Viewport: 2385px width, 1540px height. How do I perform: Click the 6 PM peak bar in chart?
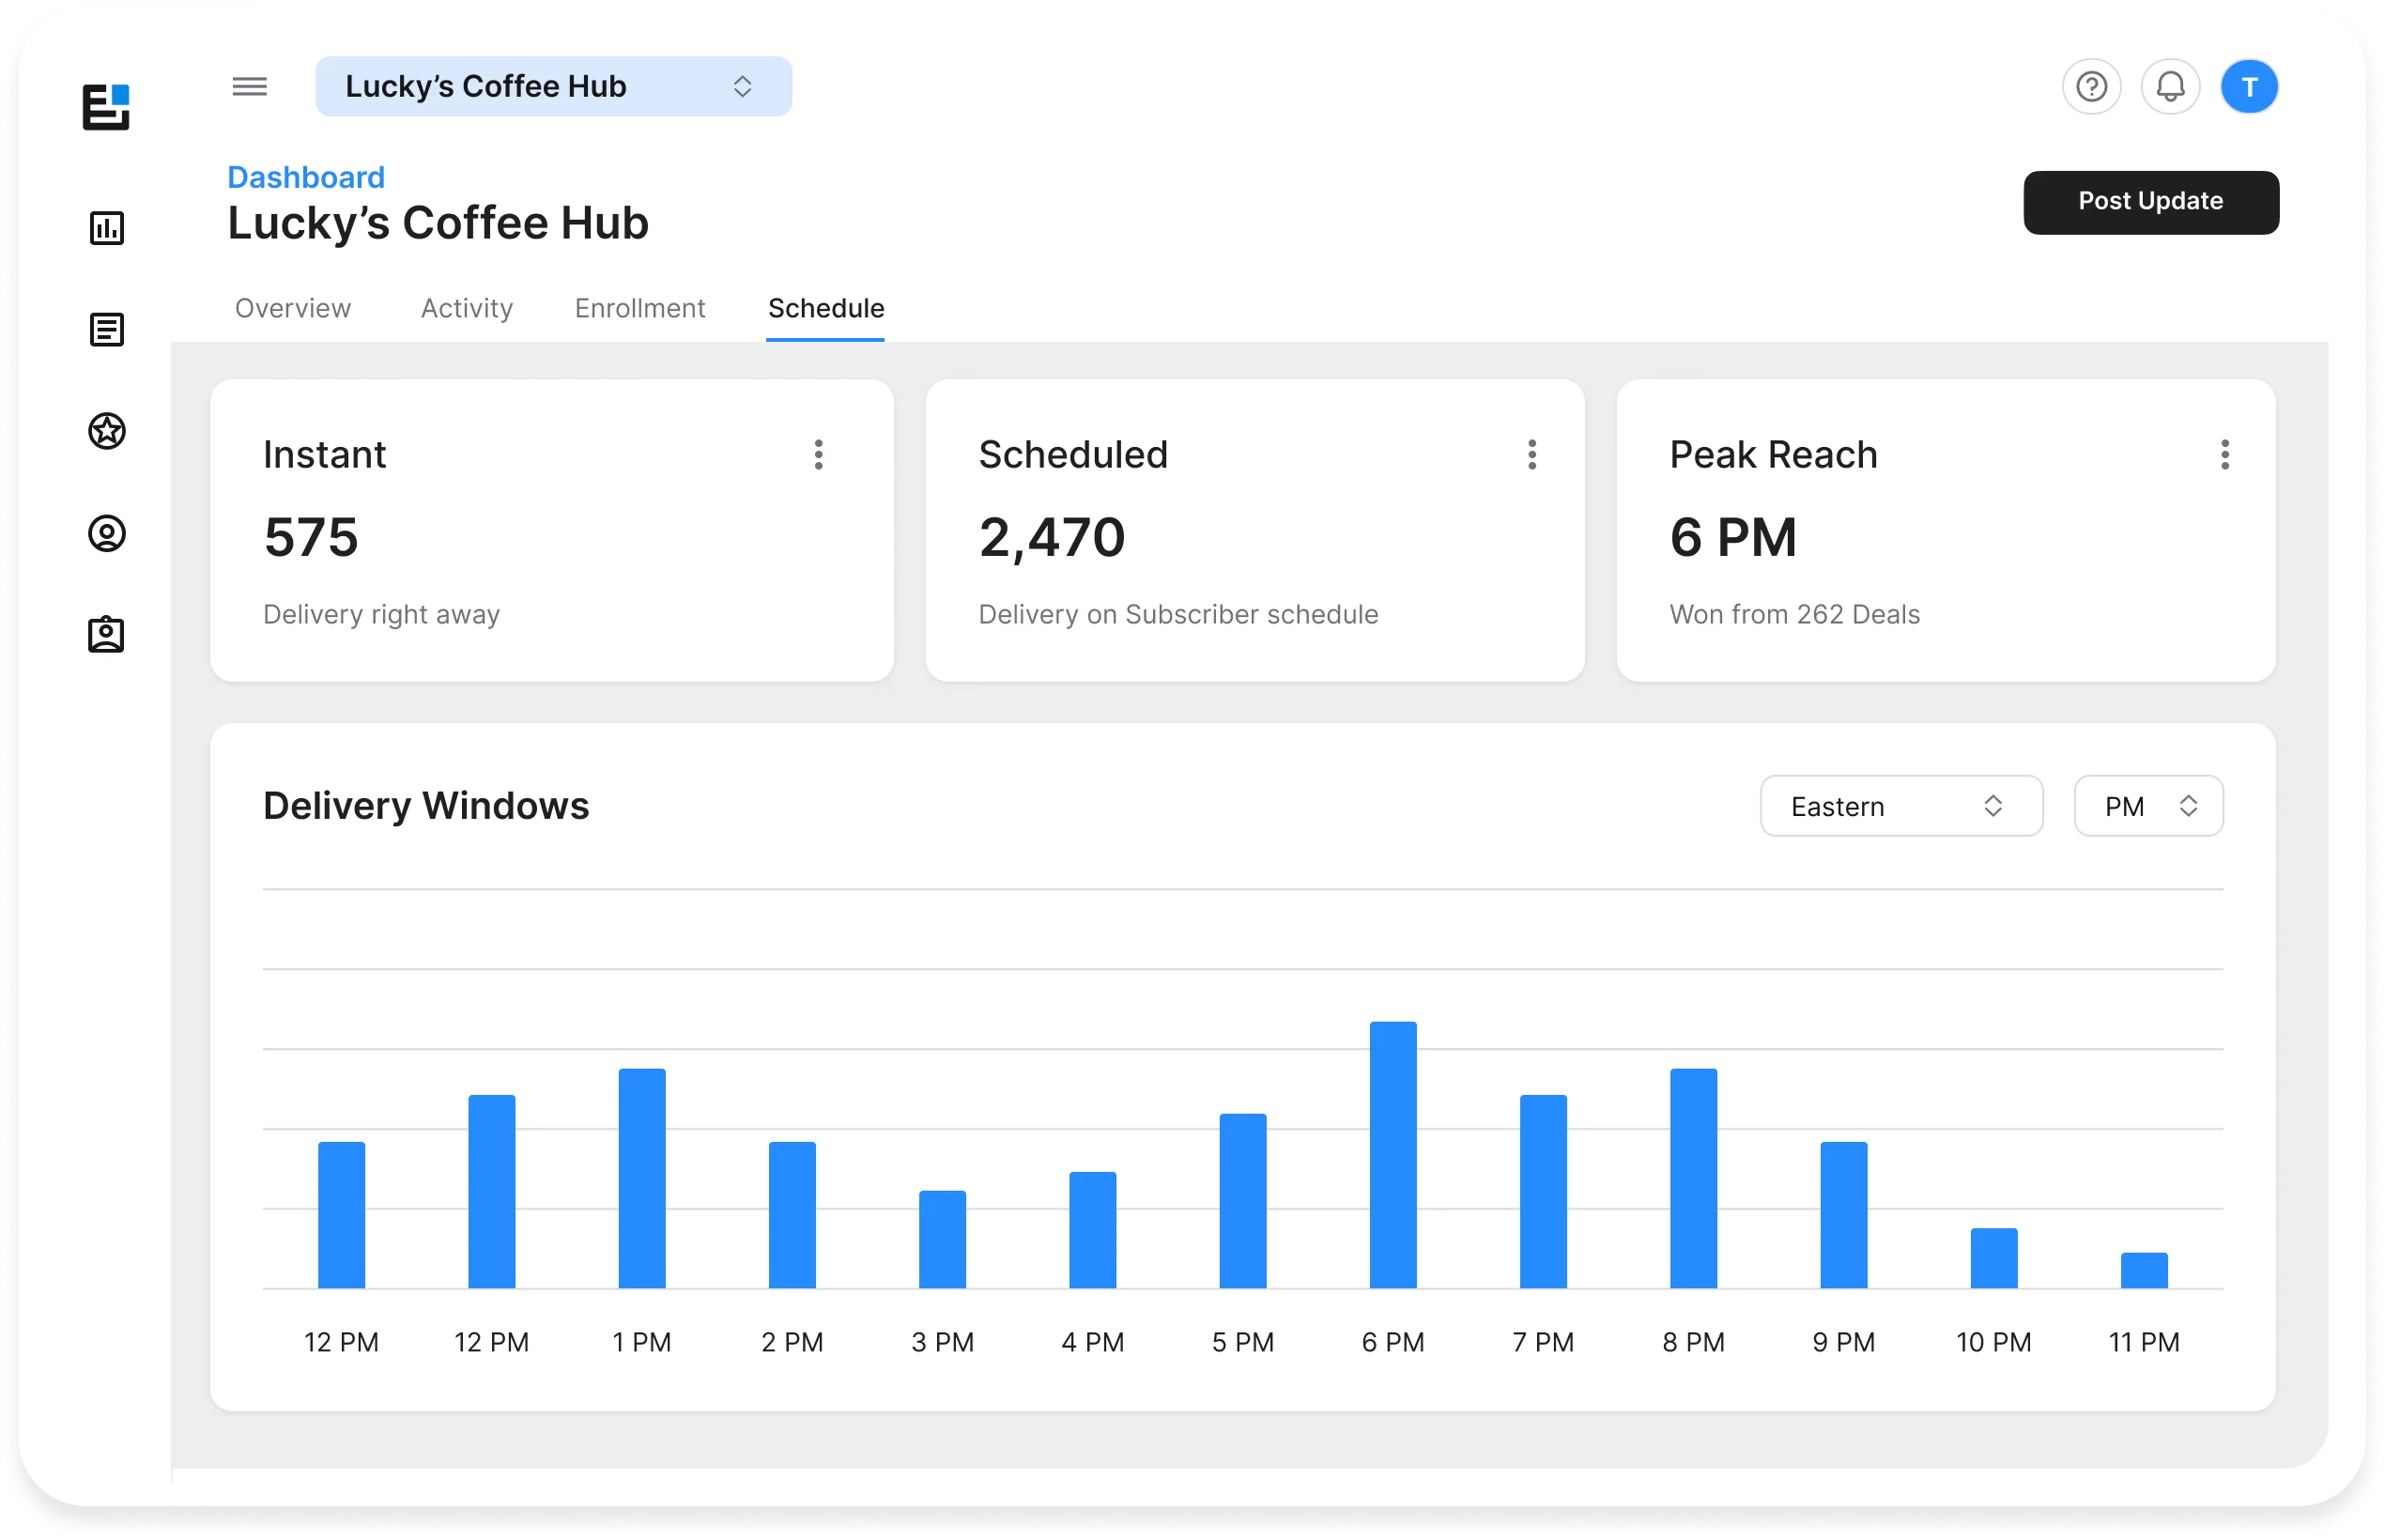pos(1392,1154)
